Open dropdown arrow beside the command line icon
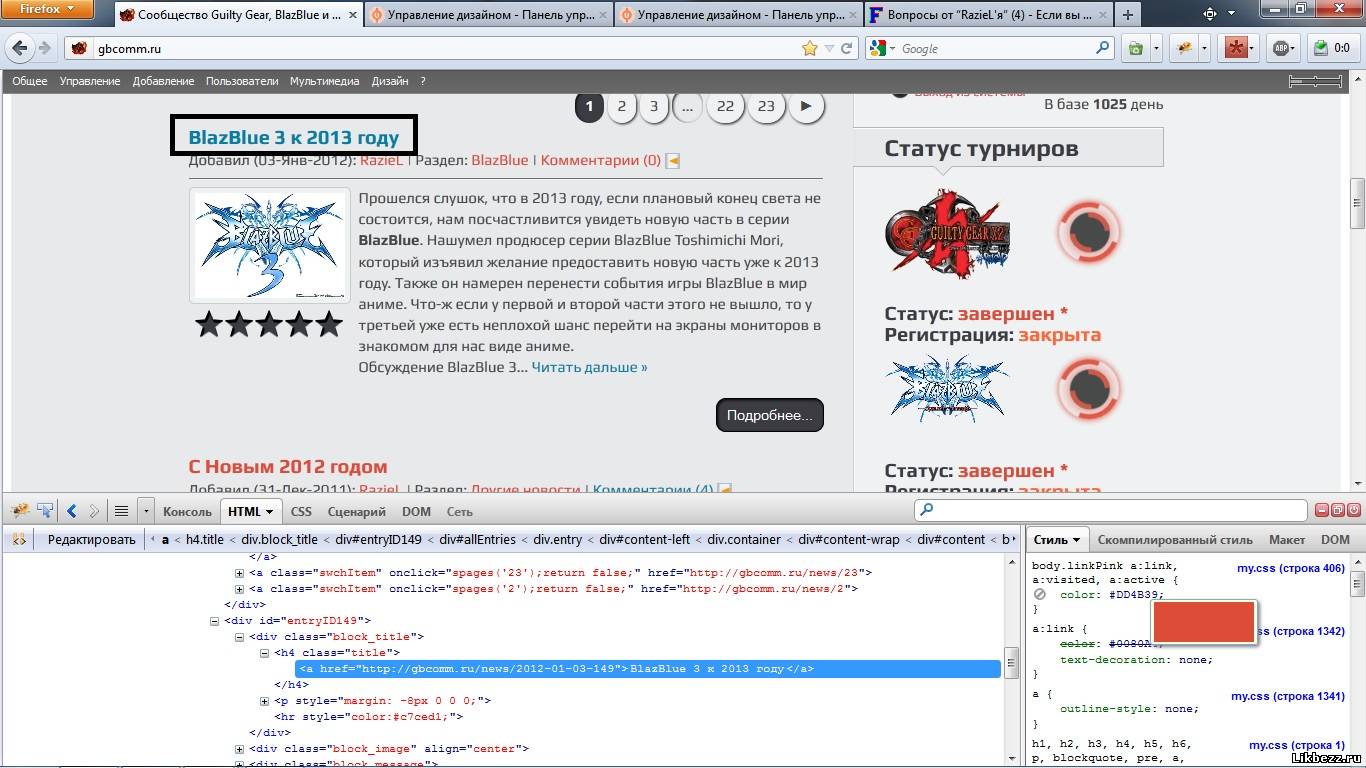The image size is (1366, 768). (146, 511)
